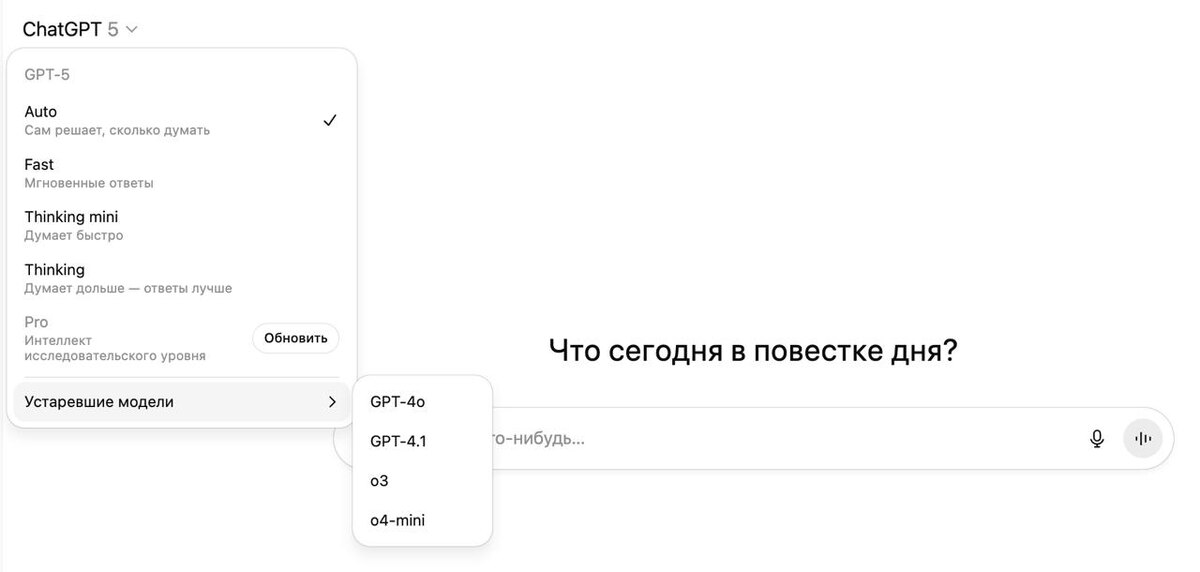Open the ChatGPT 5 model selector dropdown
The width and height of the screenshot is (1200, 572).
point(80,29)
